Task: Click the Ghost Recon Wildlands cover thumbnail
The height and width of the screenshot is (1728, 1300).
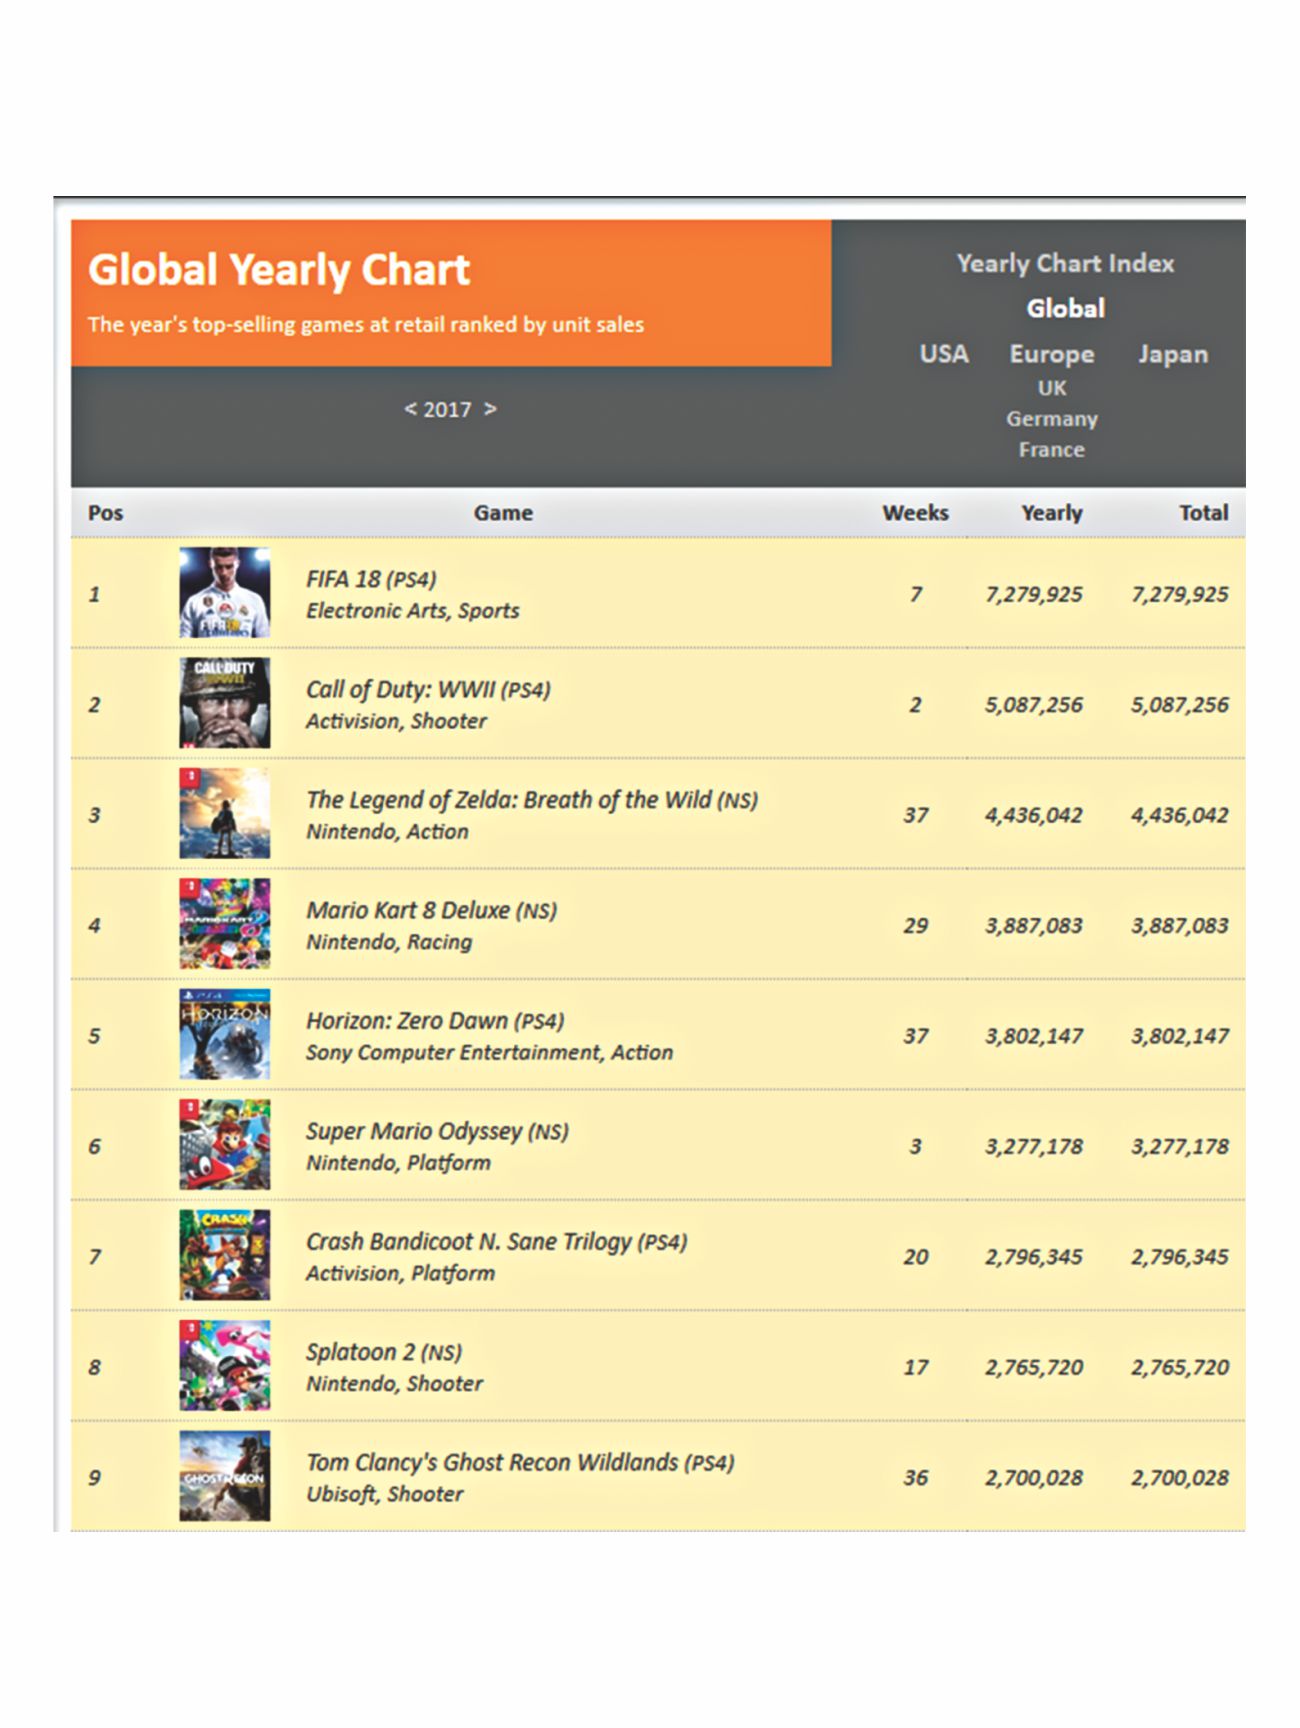Action: [x=224, y=1477]
